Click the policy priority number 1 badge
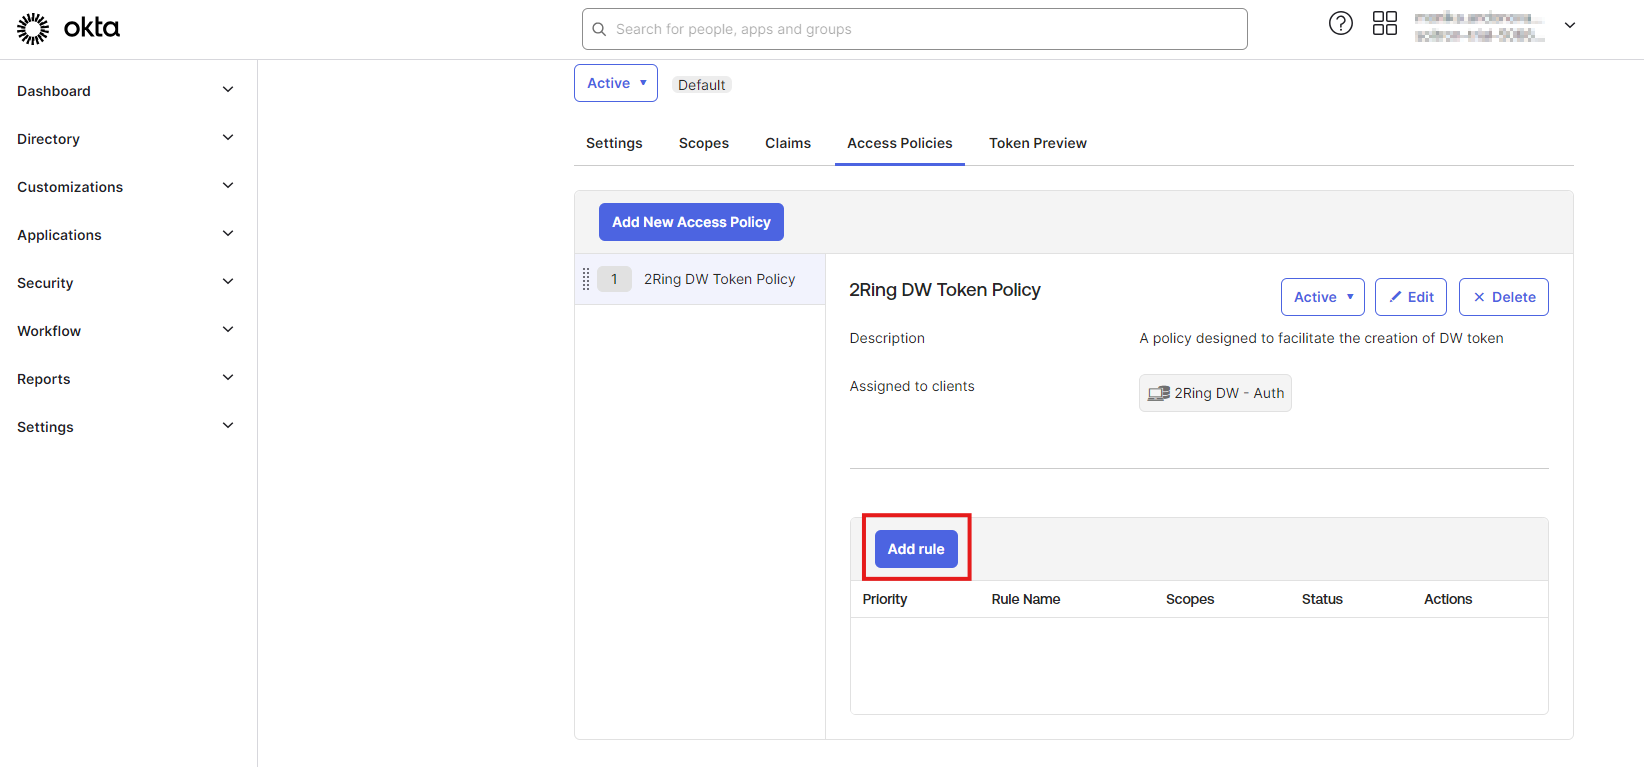The width and height of the screenshot is (1644, 767). click(x=614, y=279)
